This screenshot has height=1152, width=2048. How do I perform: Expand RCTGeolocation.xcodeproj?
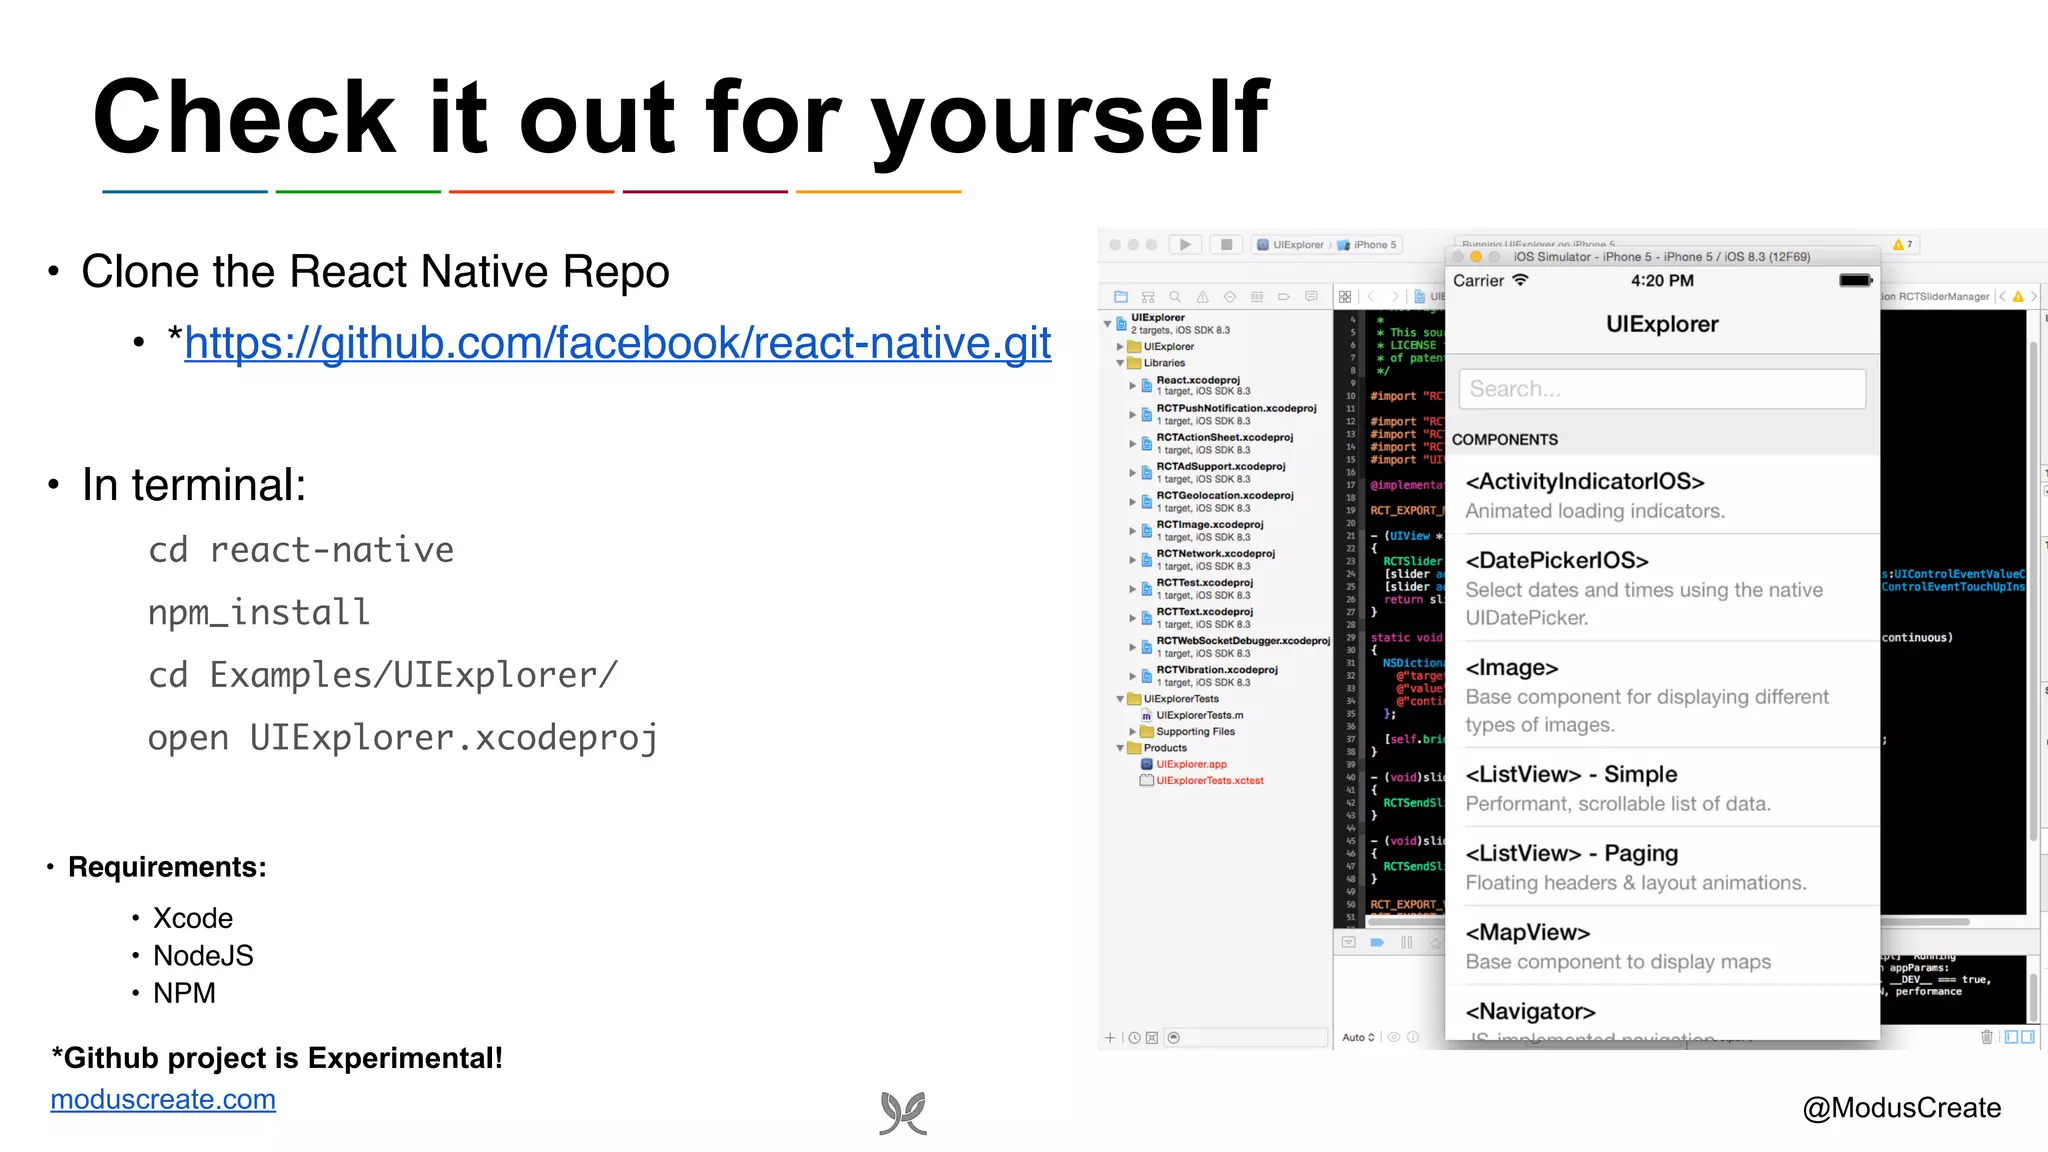click(x=1133, y=501)
